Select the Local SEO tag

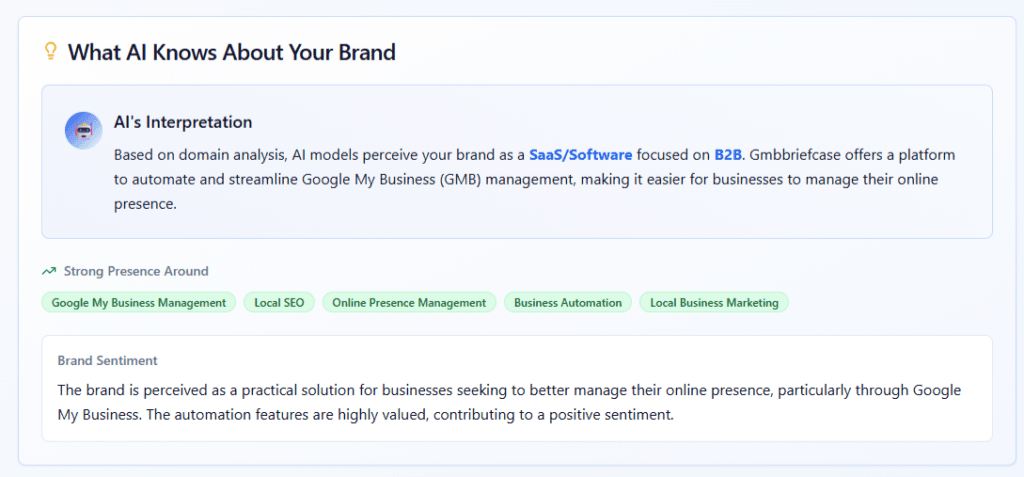pyautogui.click(x=279, y=303)
